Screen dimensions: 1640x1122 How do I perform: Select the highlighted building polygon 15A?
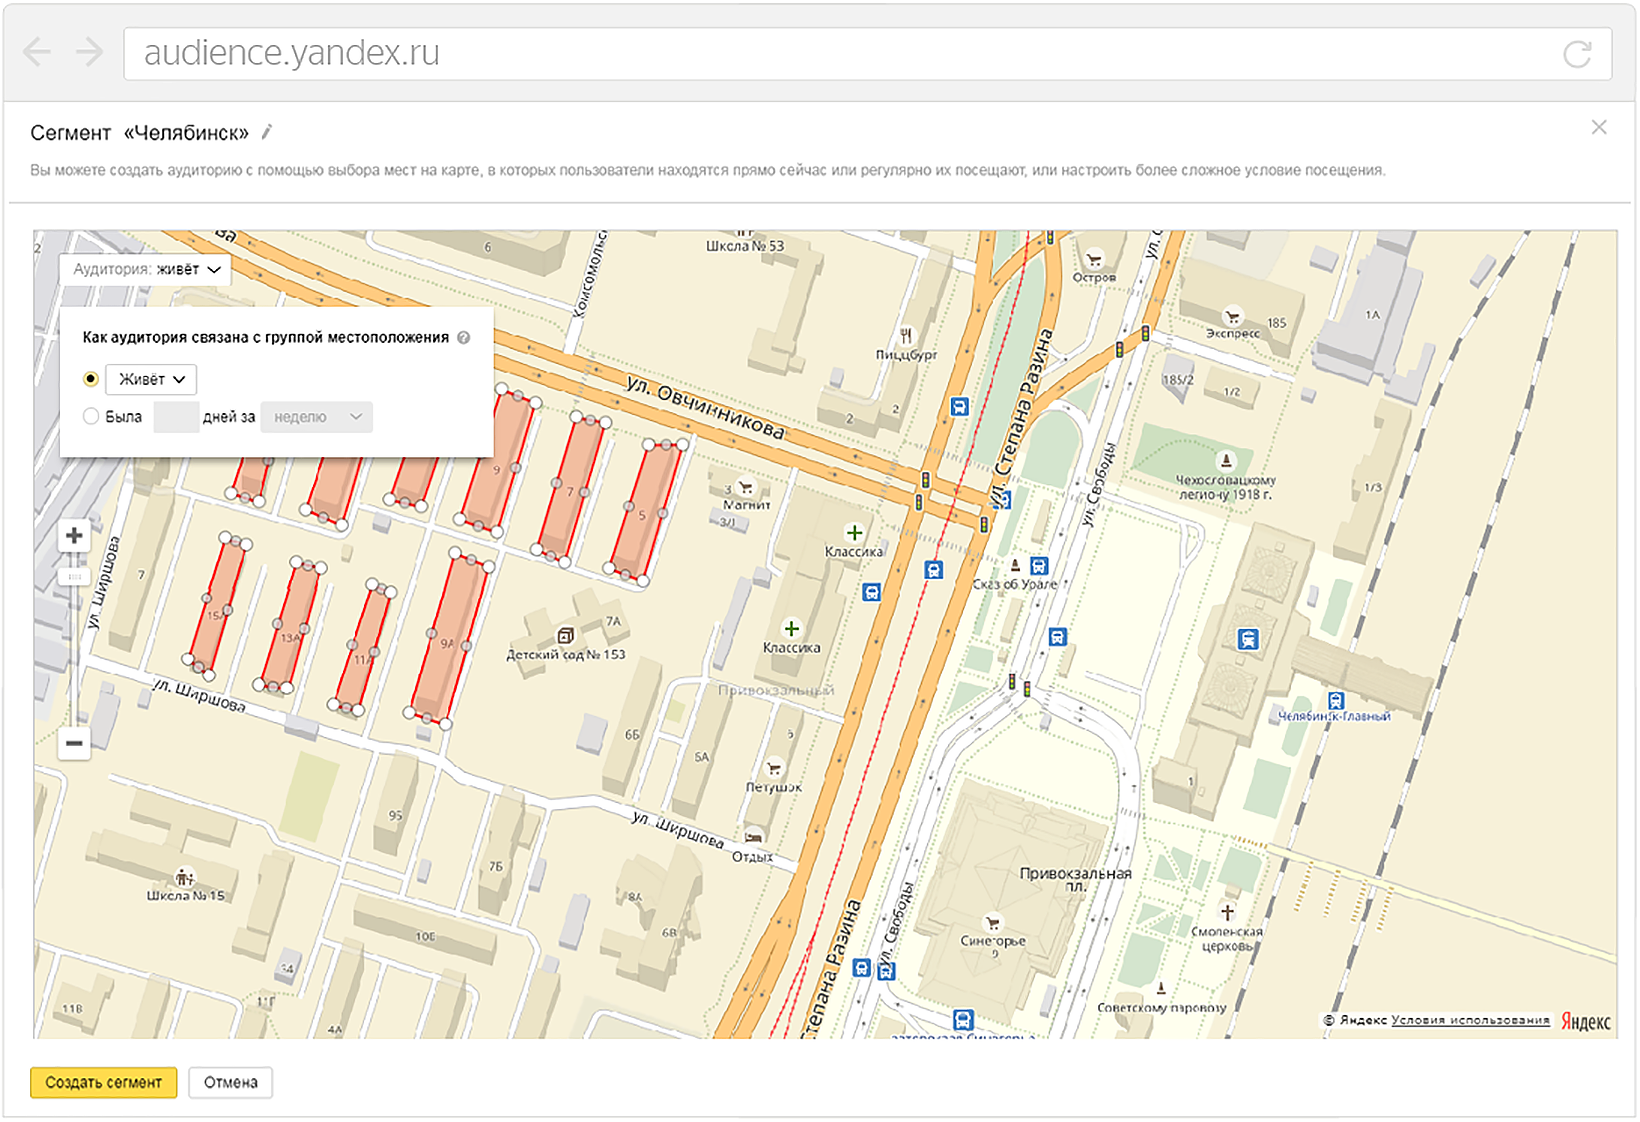[216, 606]
